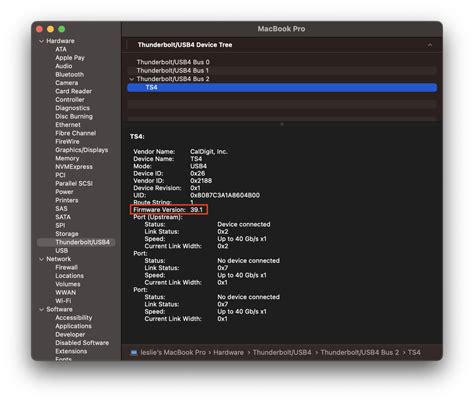474x402 pixels.
Task: Select Volumes under Network
Action: pos(68,284)
